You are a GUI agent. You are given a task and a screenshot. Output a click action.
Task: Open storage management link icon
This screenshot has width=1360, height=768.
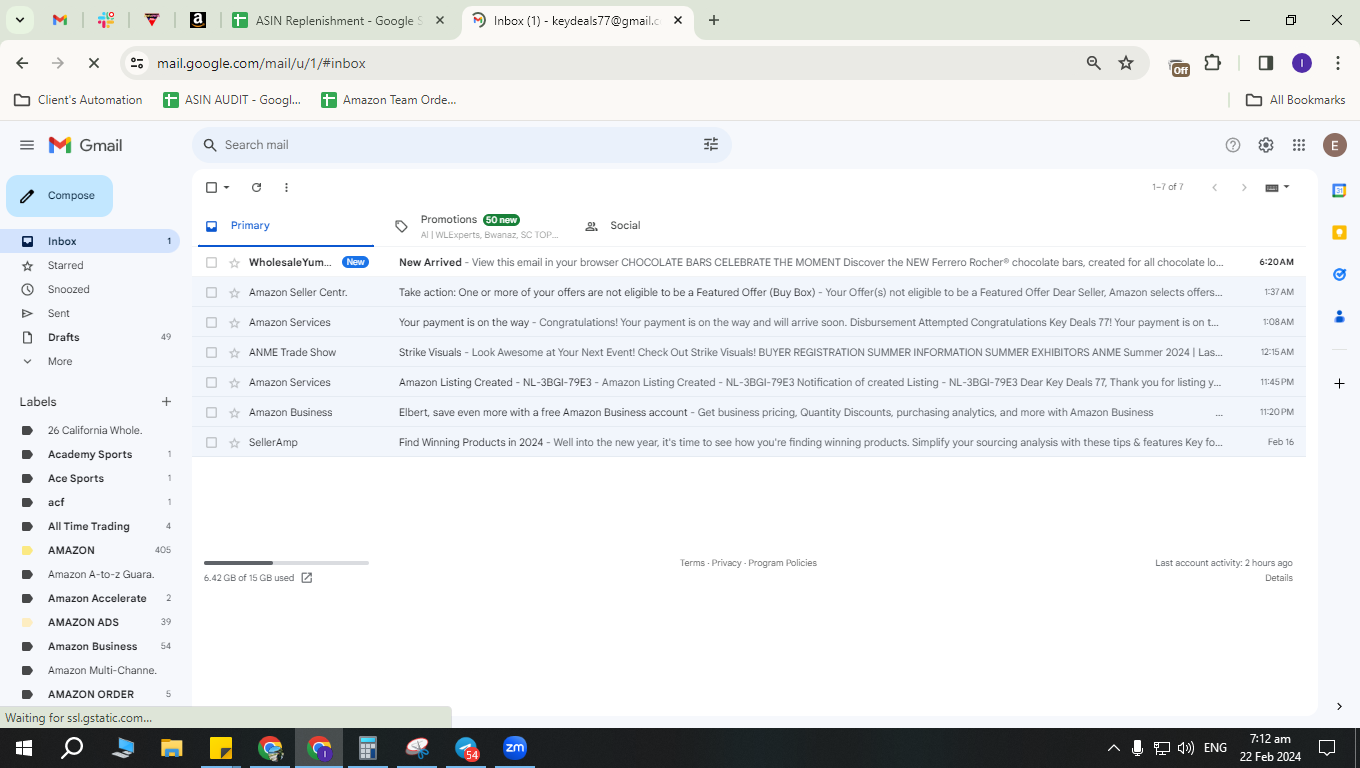[x=307, y=578]
